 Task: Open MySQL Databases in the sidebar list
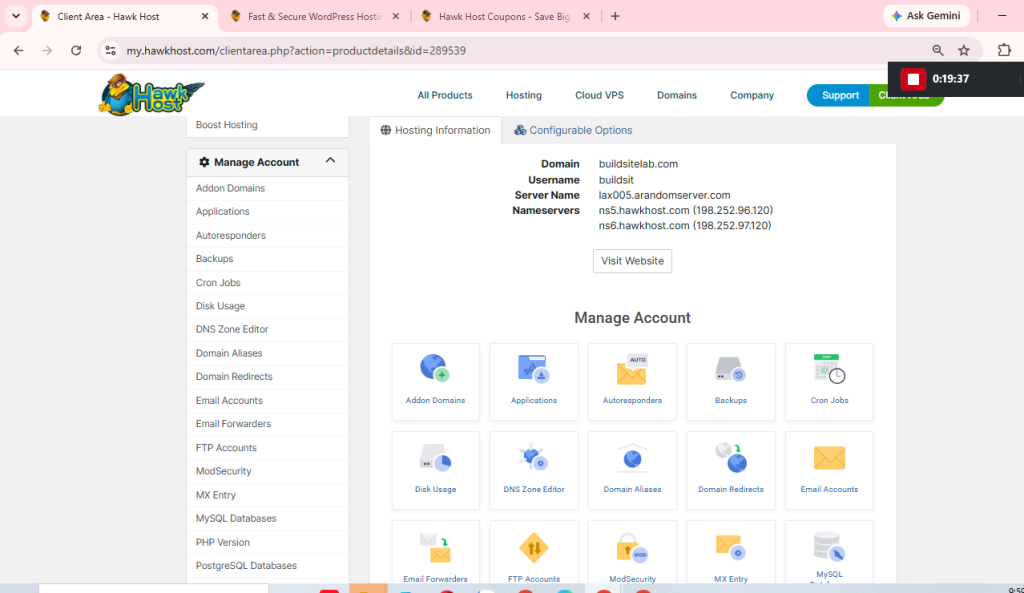[267, 519]
